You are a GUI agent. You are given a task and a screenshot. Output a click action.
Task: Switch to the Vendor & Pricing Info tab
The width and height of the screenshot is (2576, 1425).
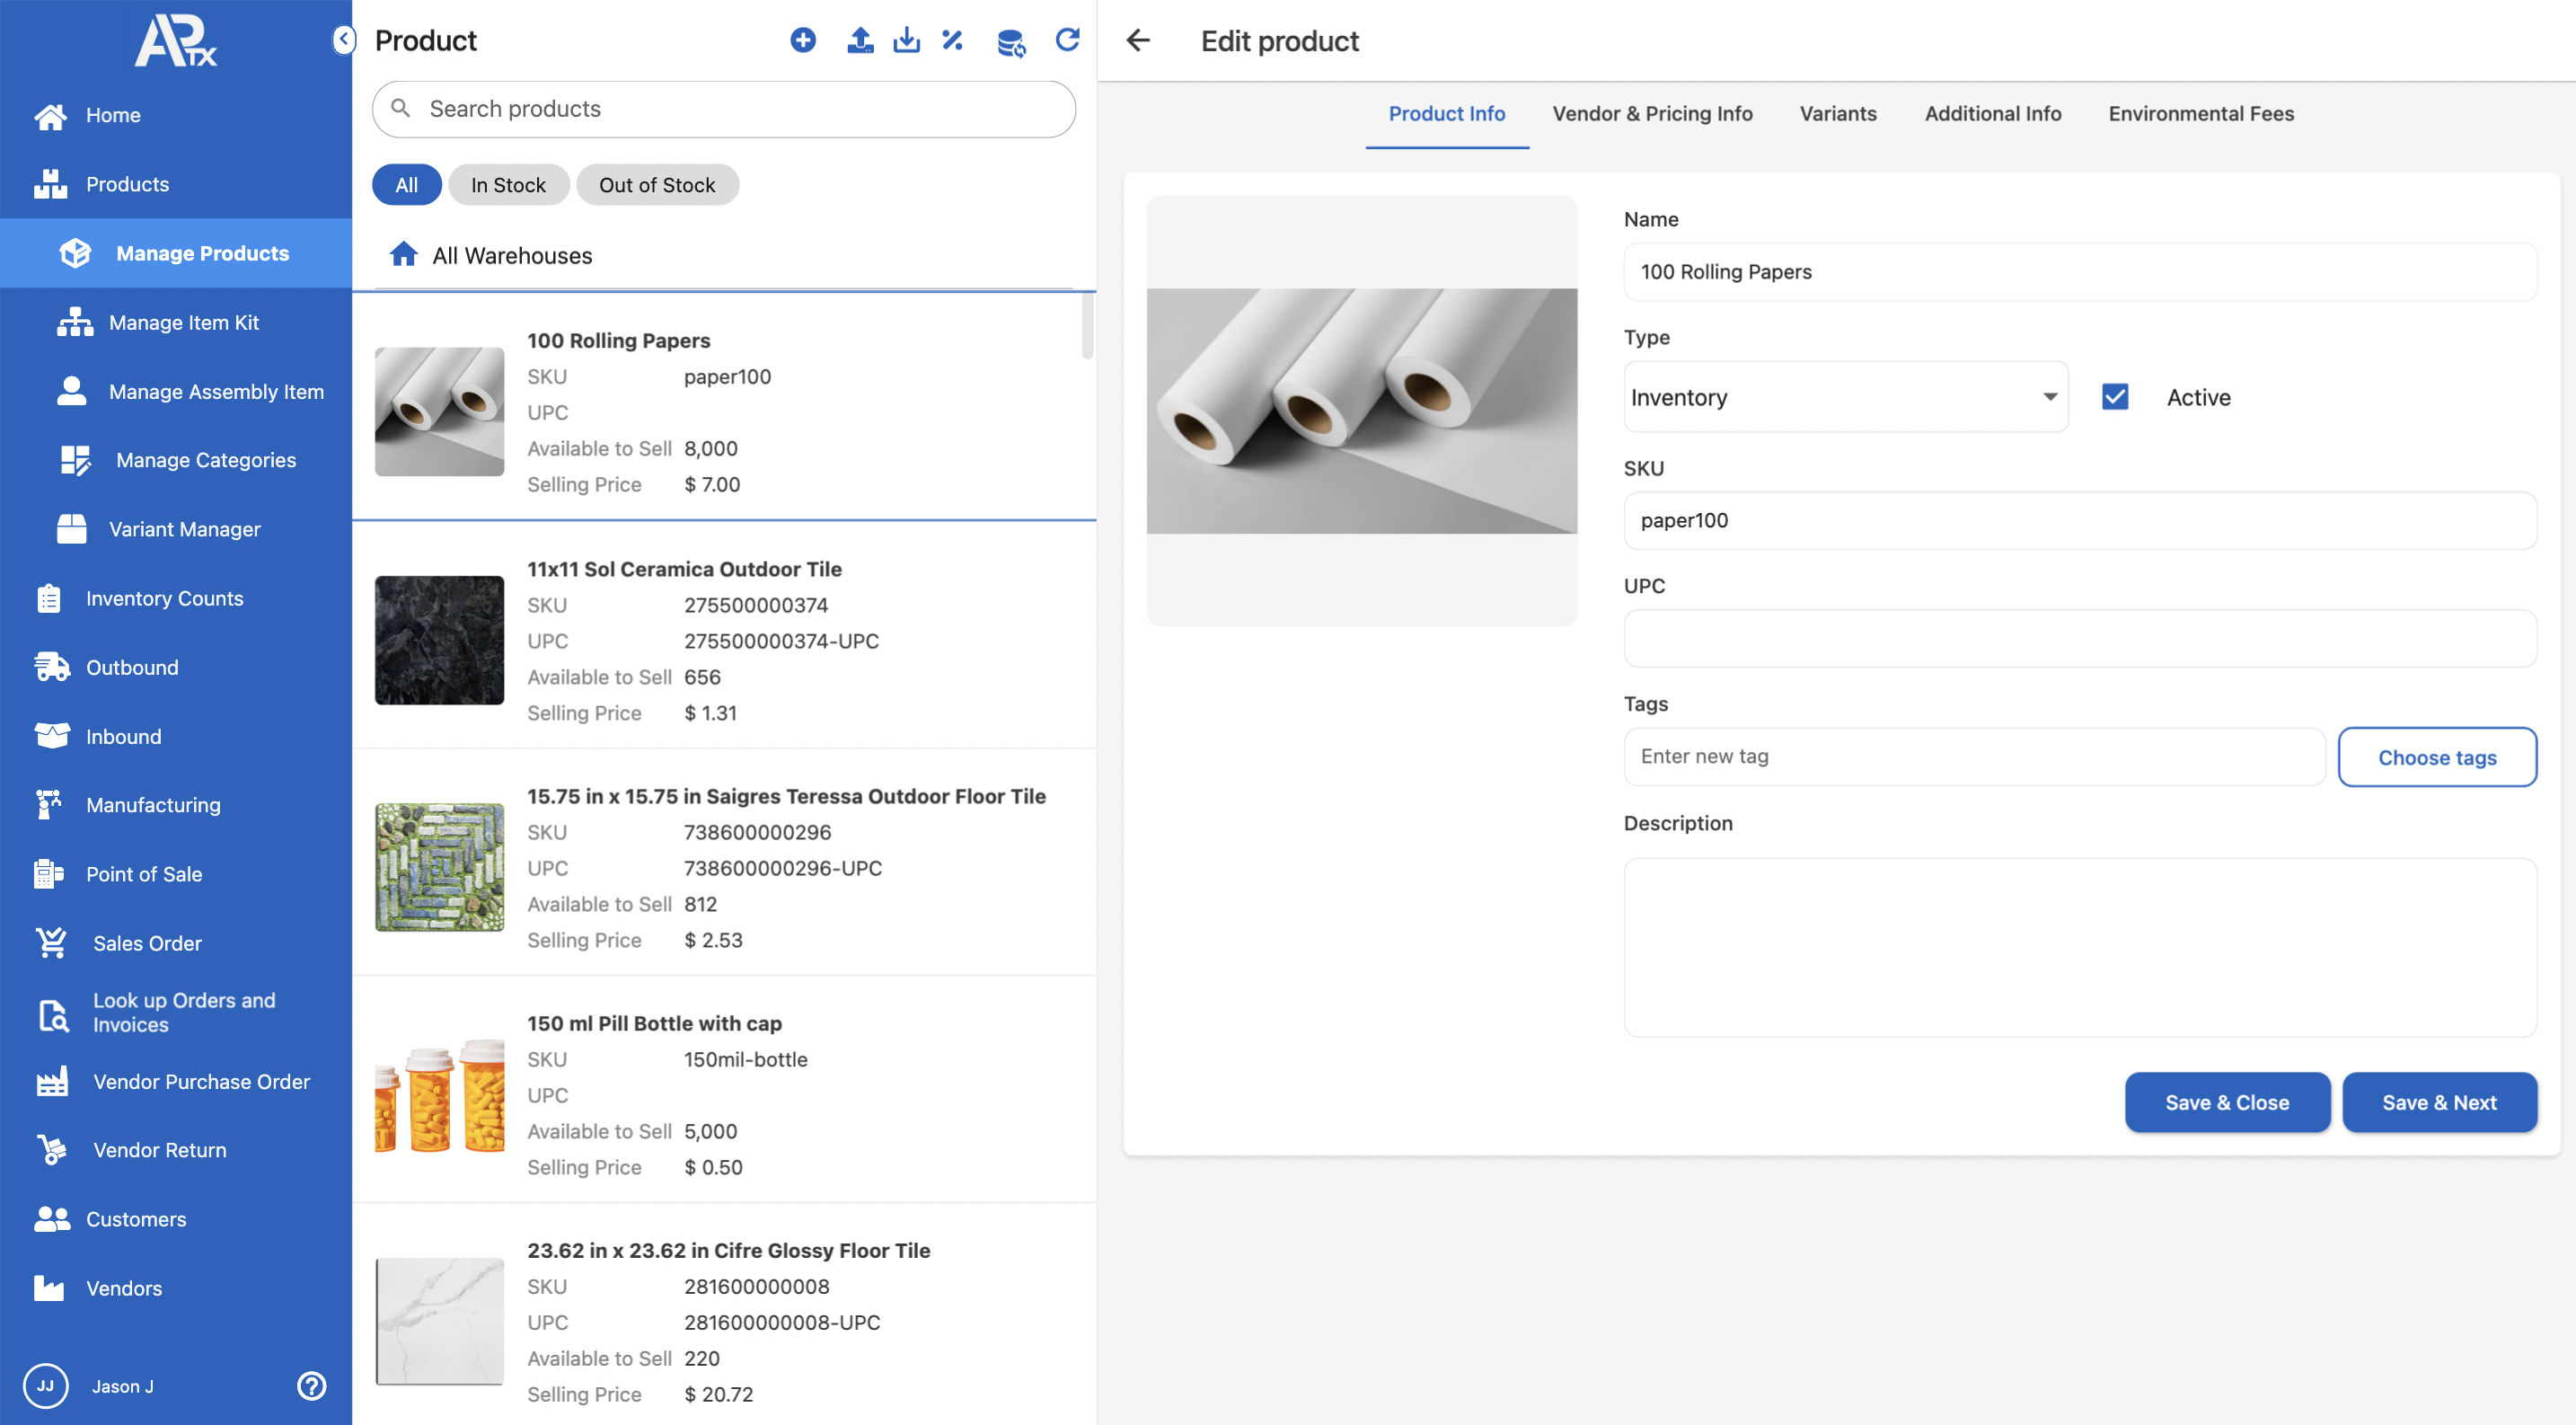click(1651, 114)
